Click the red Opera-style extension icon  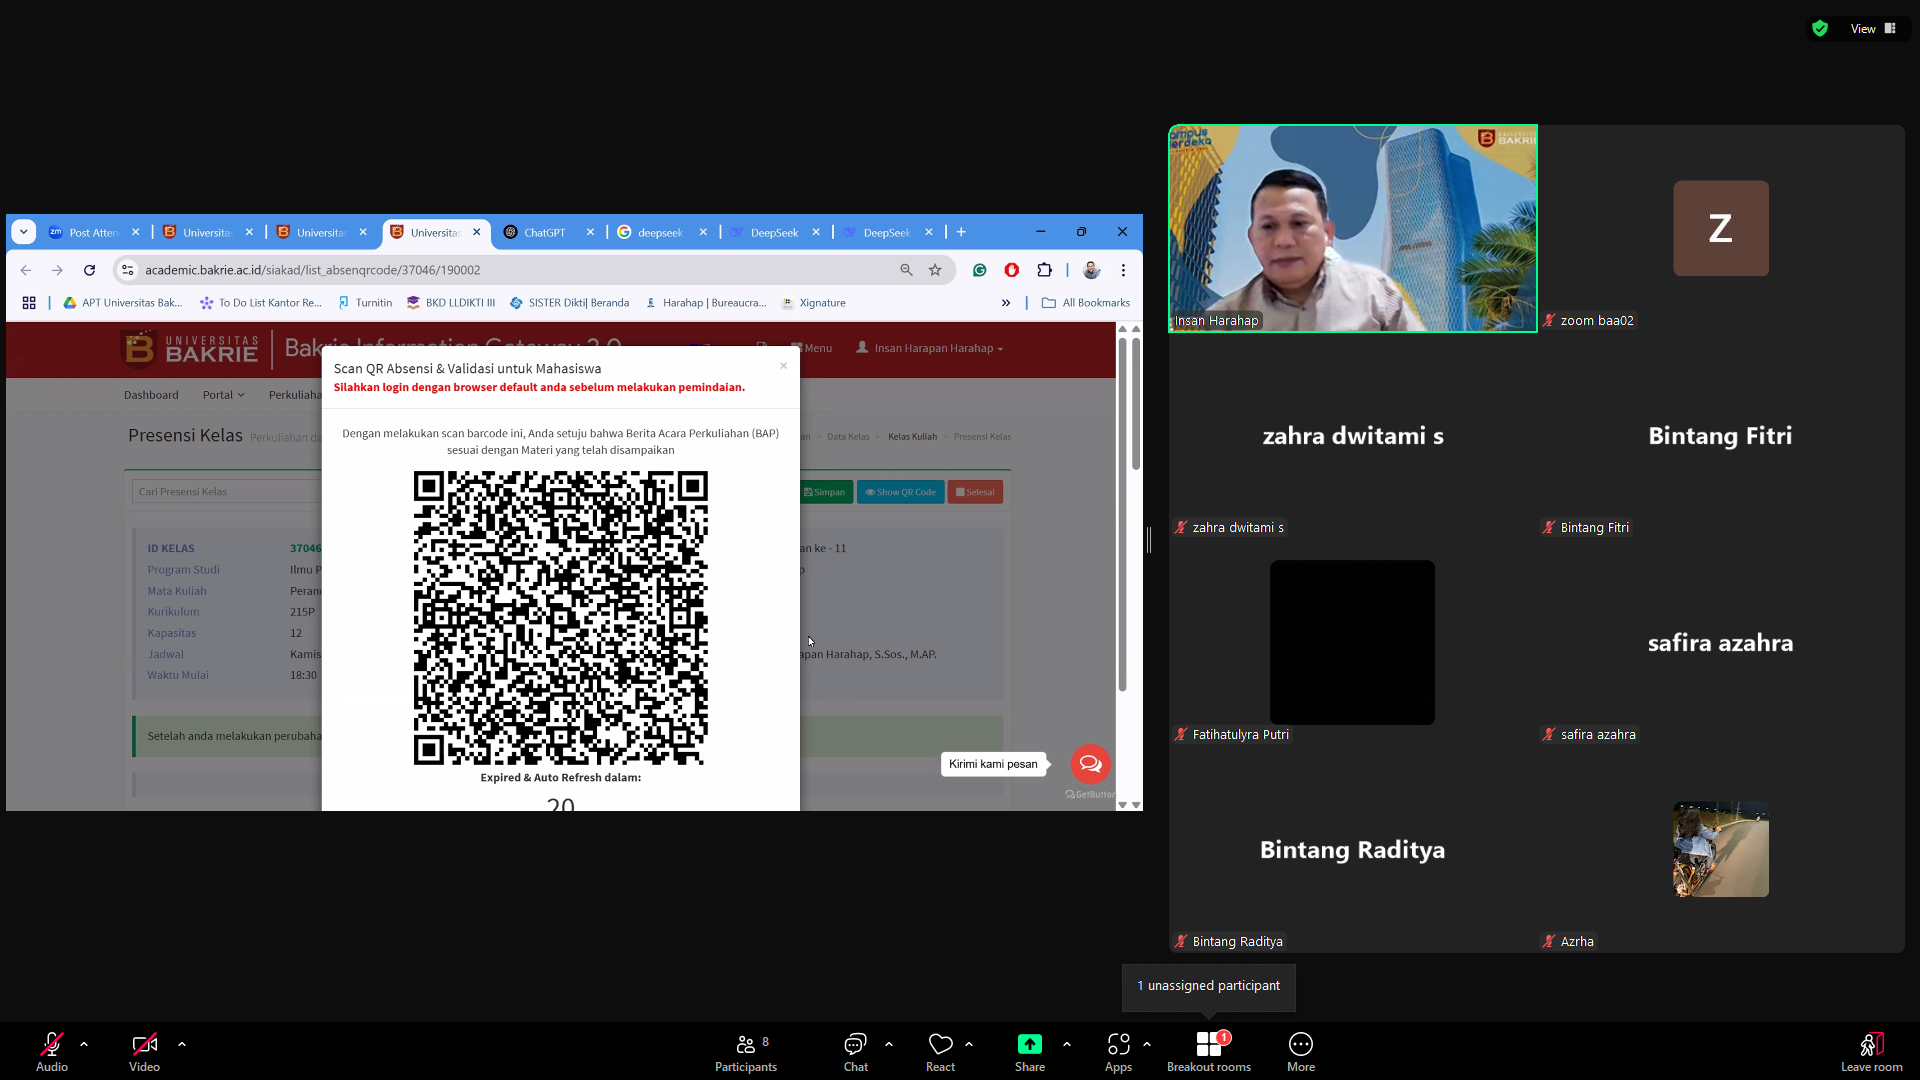click(1012, 270)
